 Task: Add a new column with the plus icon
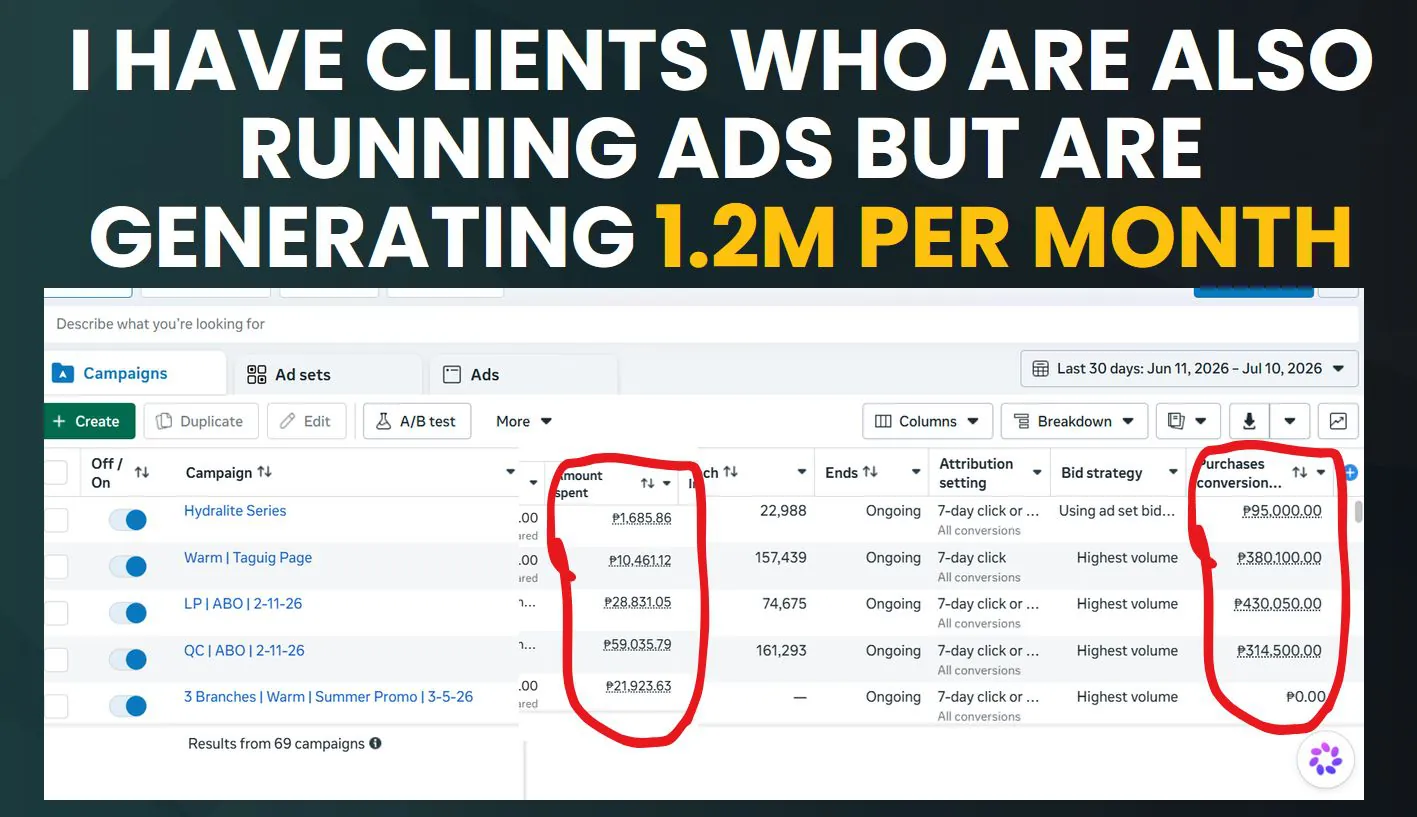pos(1350,472)
